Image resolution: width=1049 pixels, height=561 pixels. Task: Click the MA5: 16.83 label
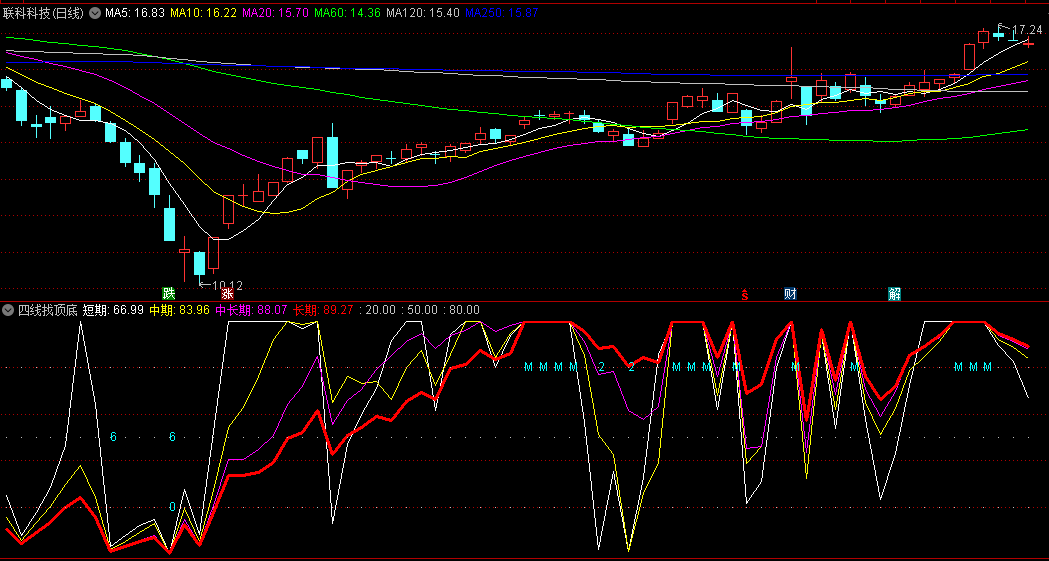[x=134, y=13]
